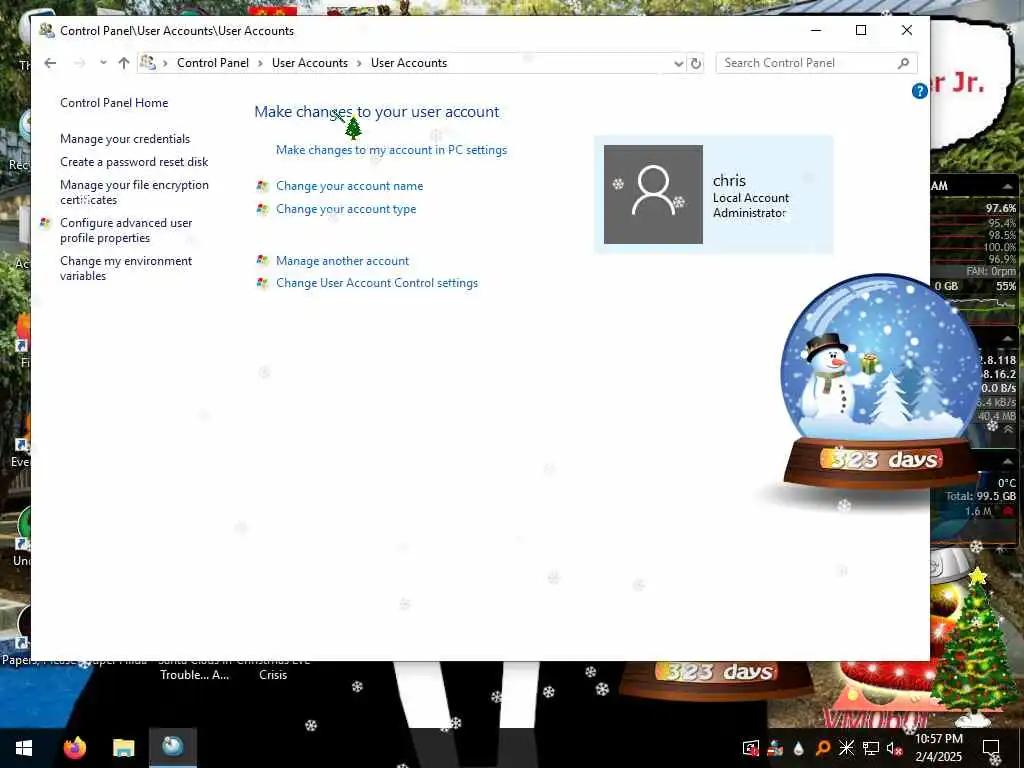Click the 'Local Account' text

[x=751, y=198]
